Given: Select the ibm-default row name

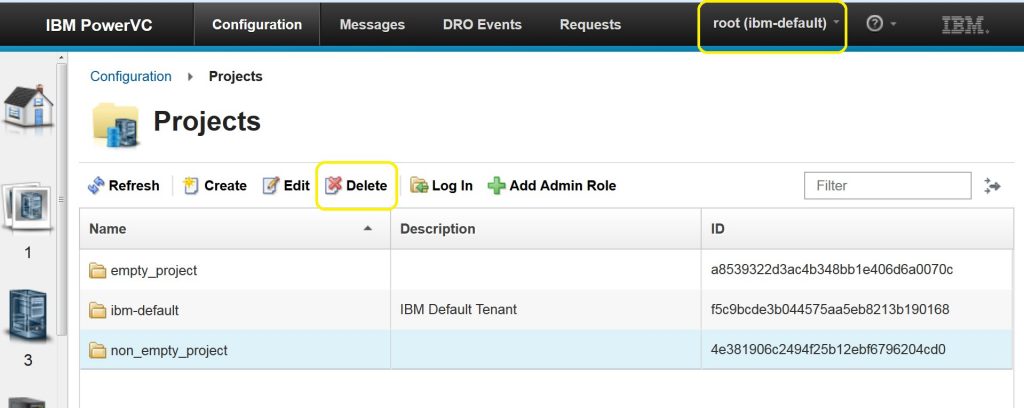Looking at the screenshot, I should pos(144,310).
